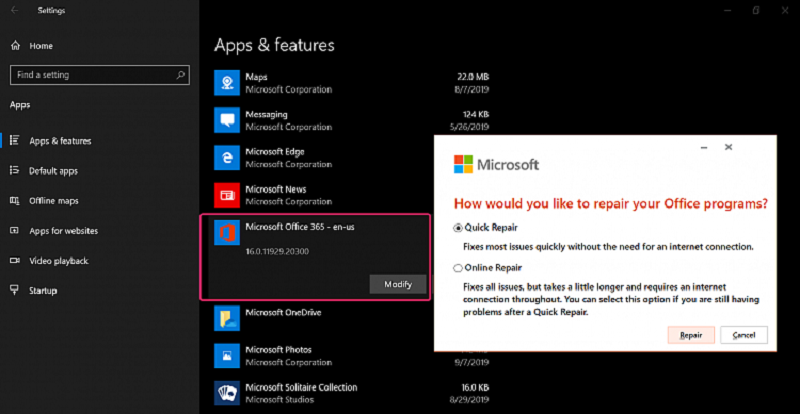Click the Apps for websites icon
The image size is (800, 414).
tap(15, 231)
